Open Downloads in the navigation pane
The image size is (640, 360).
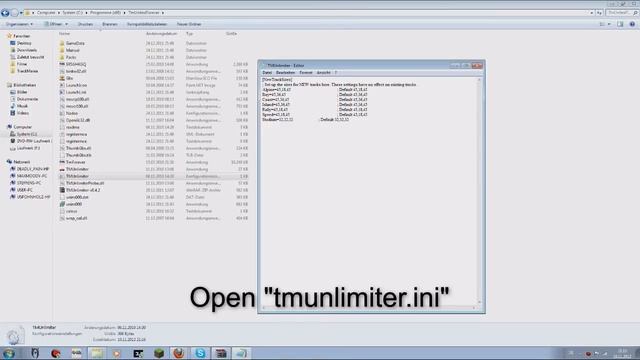click(x=27, y=50)
